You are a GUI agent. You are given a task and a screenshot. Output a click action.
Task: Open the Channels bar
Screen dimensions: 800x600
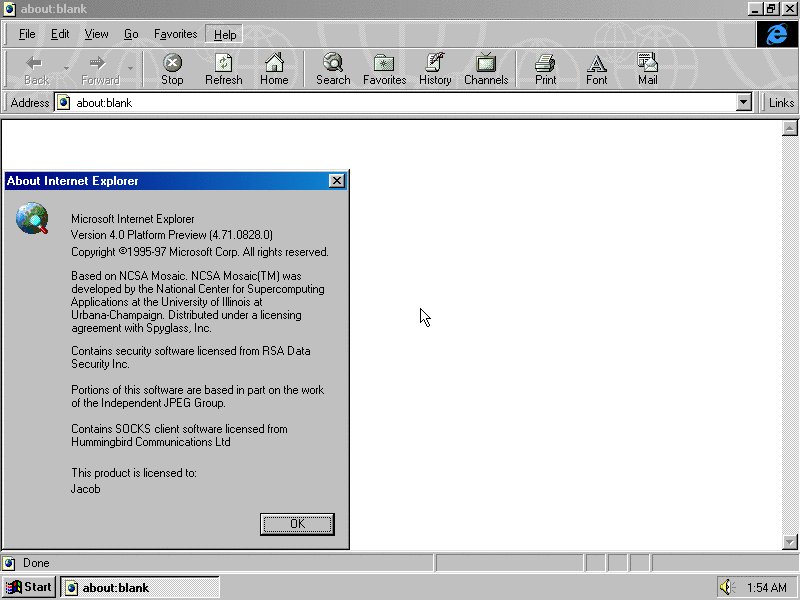(486, 69)
